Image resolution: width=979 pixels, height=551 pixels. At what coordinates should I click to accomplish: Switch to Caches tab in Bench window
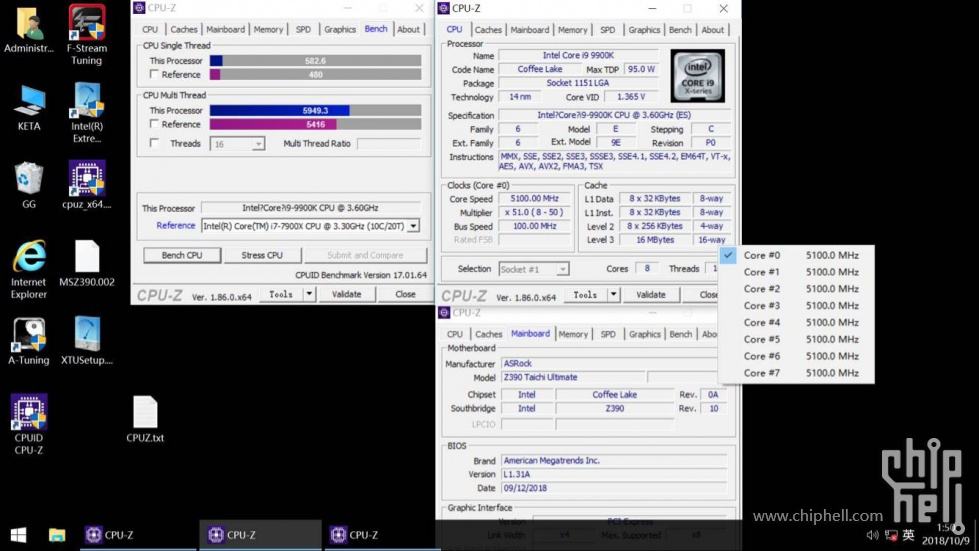tap(184, 29)
